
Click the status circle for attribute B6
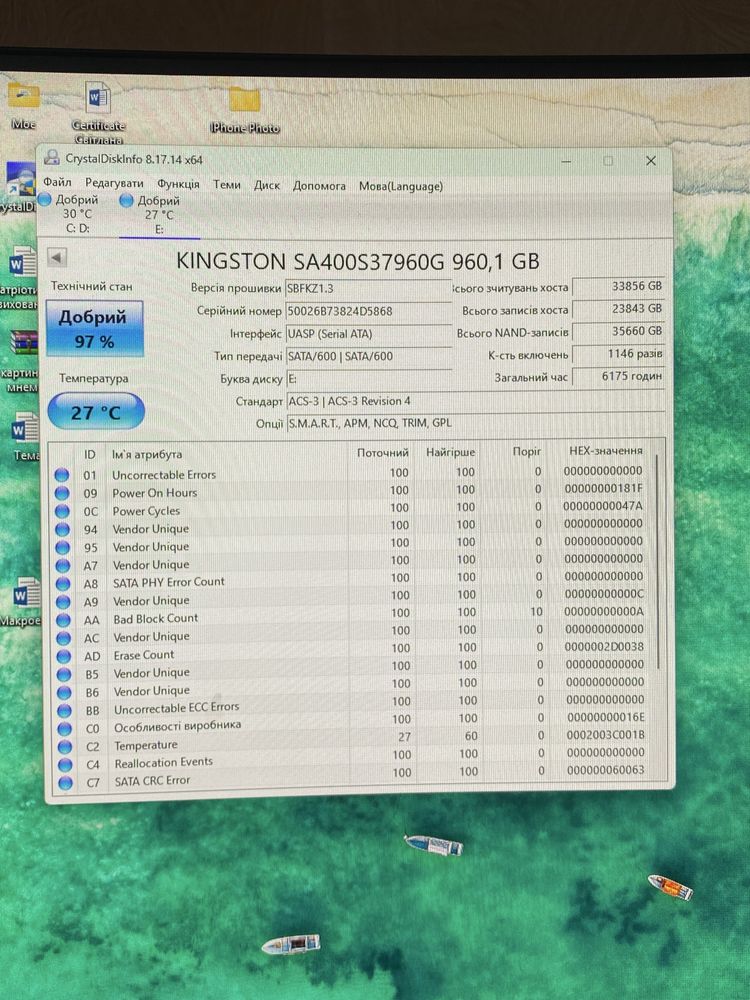click(64, 692)
